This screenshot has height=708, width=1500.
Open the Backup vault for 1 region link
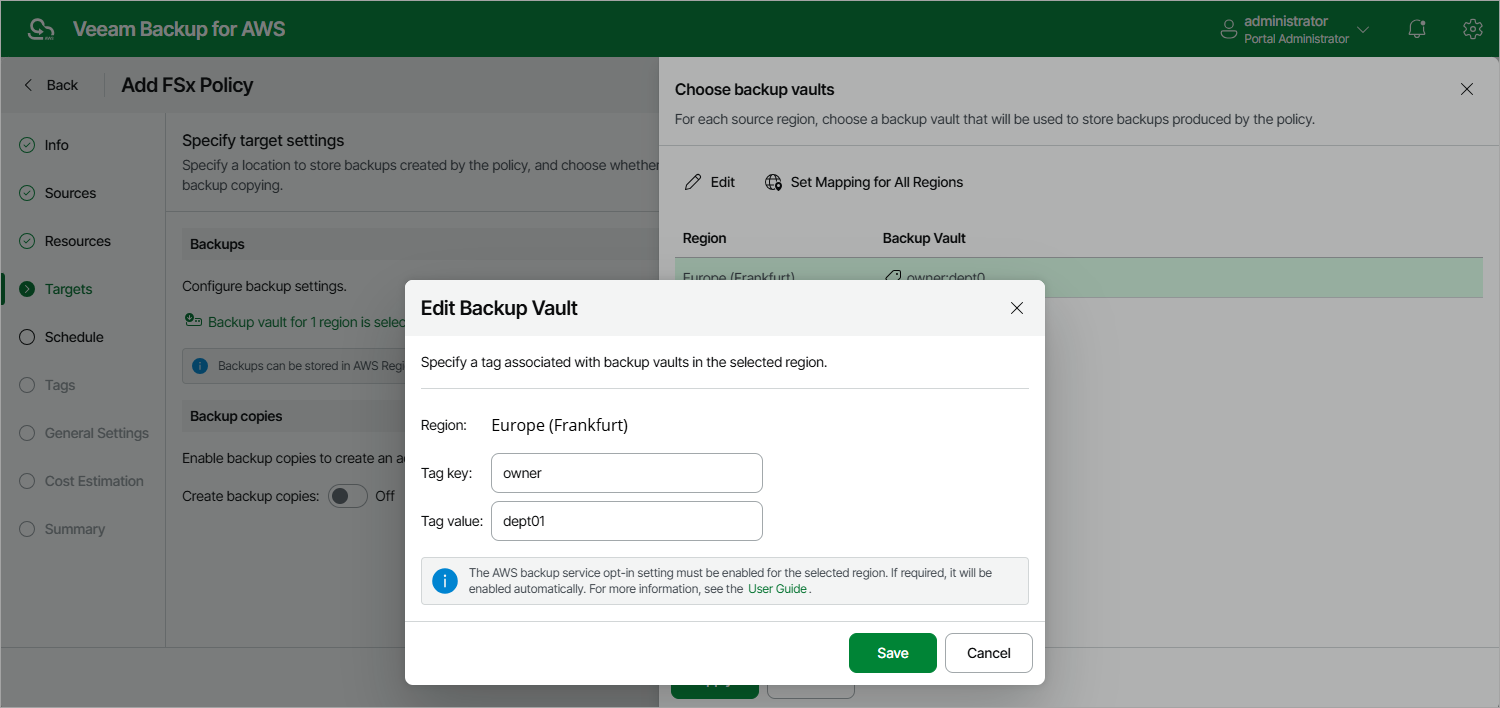305,322
